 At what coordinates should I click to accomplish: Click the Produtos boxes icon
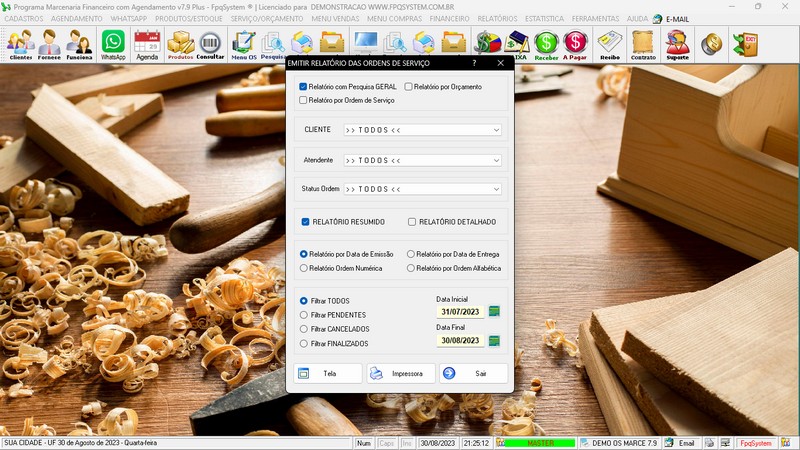click(x=180, y=44)
